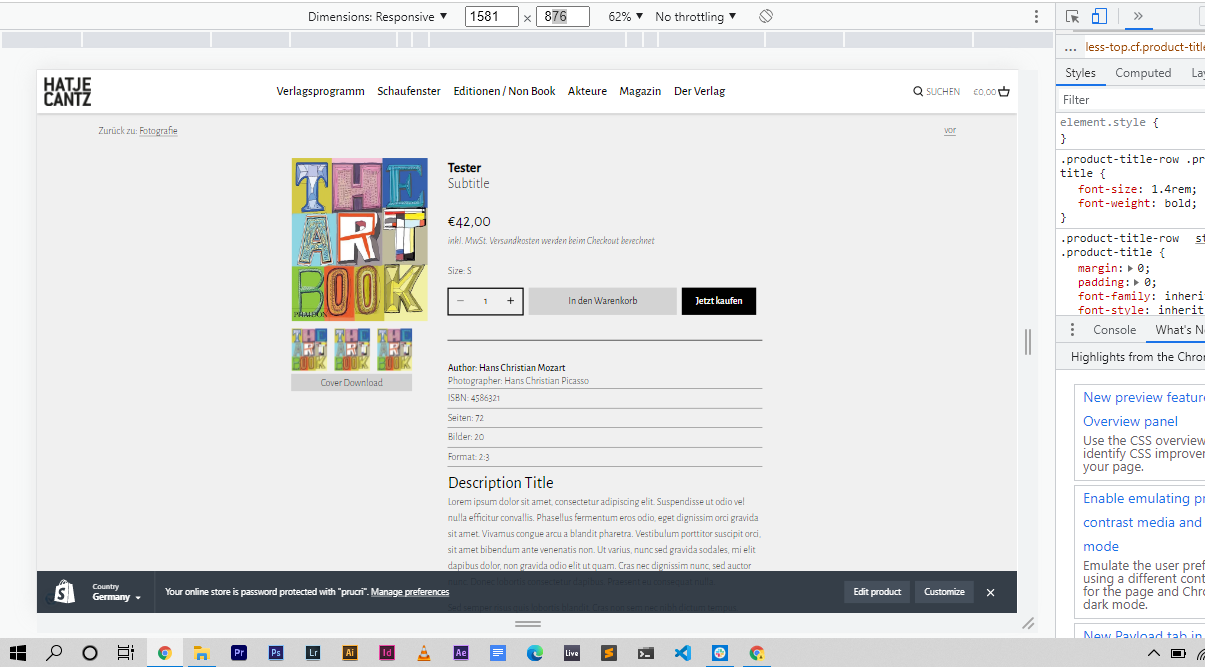Select the second cover thumbnail

[352, 349]
